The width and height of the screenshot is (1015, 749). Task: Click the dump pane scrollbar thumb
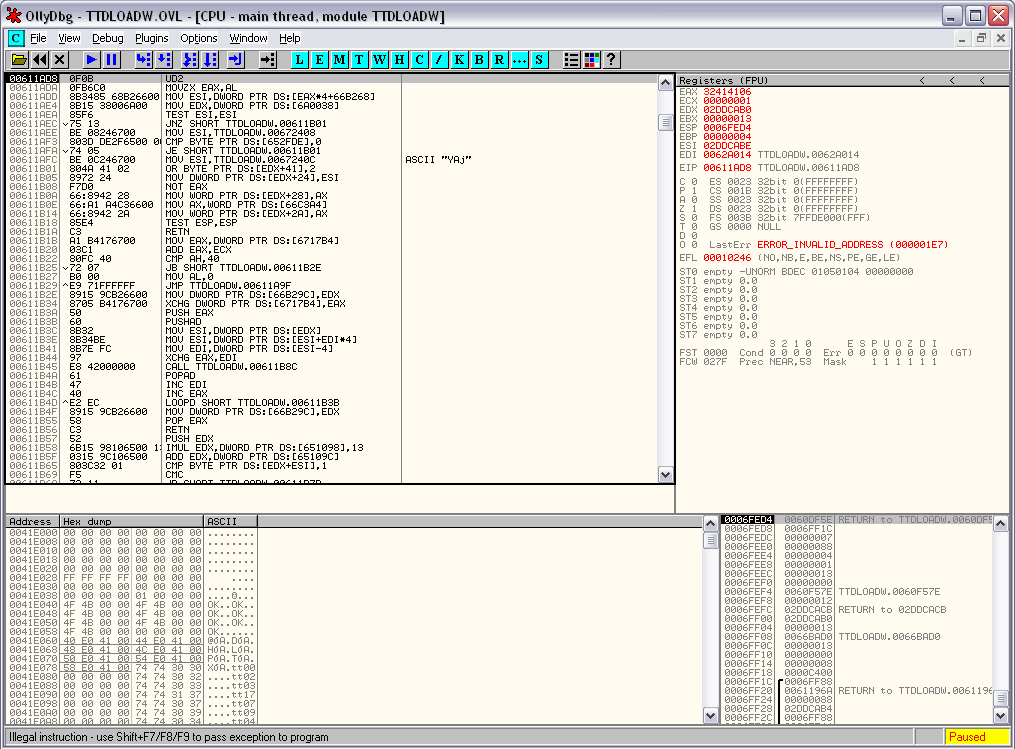710,540
